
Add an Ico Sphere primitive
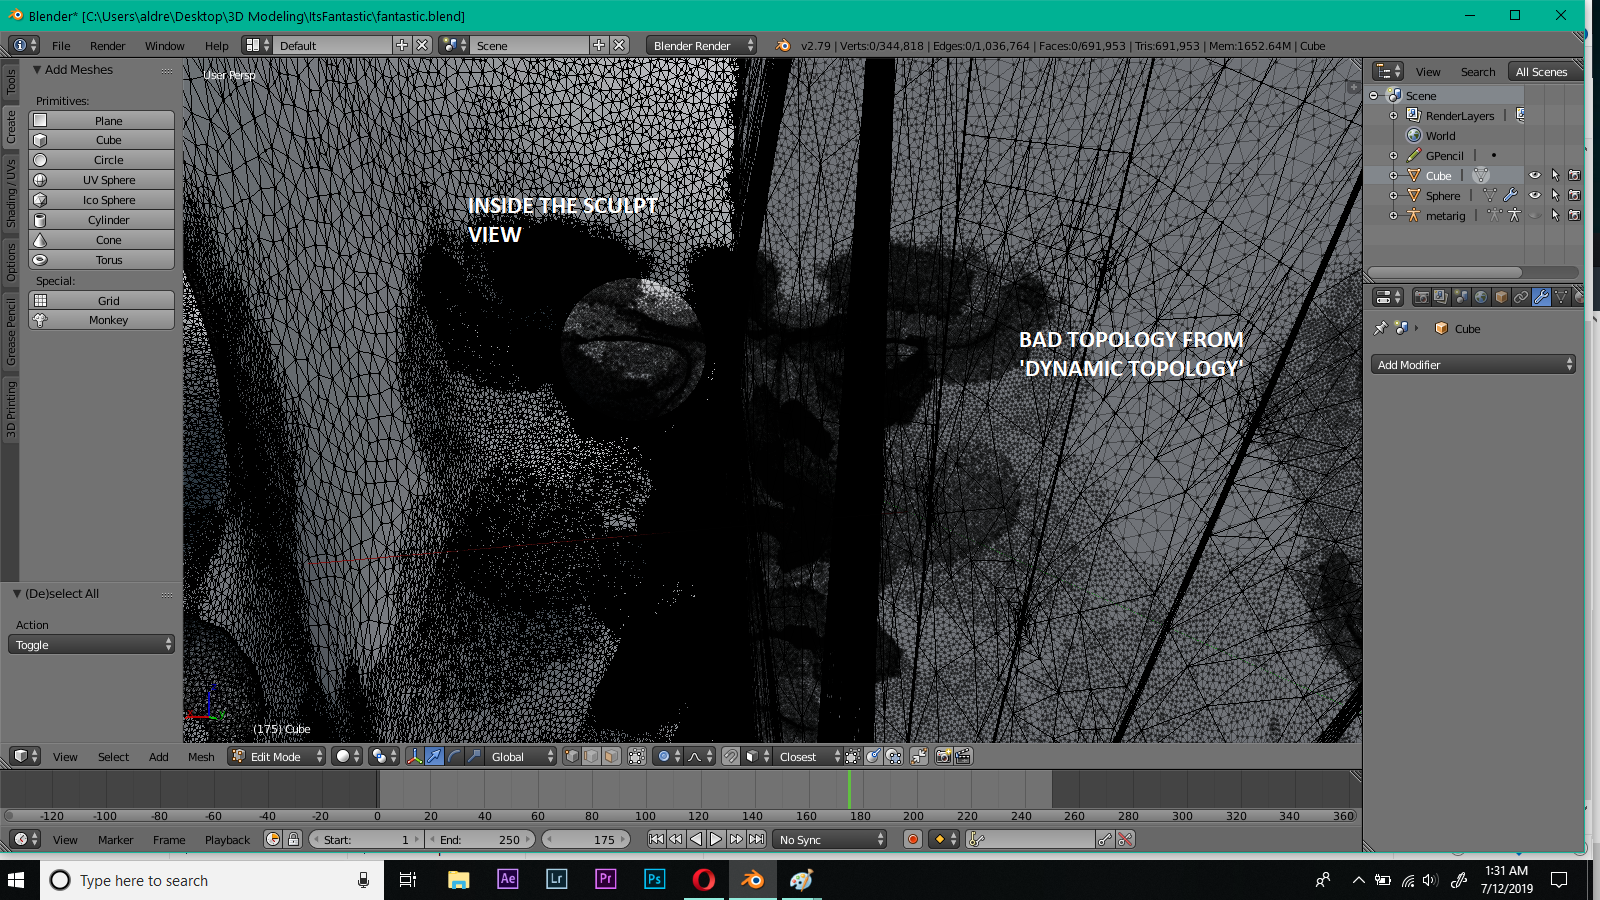point(101,200)
